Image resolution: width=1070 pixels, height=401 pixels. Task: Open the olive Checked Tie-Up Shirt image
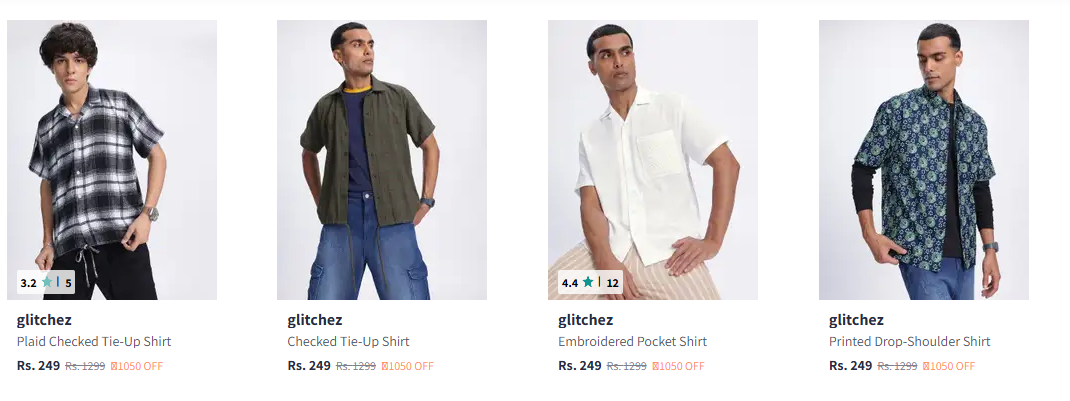pos(382,160)
